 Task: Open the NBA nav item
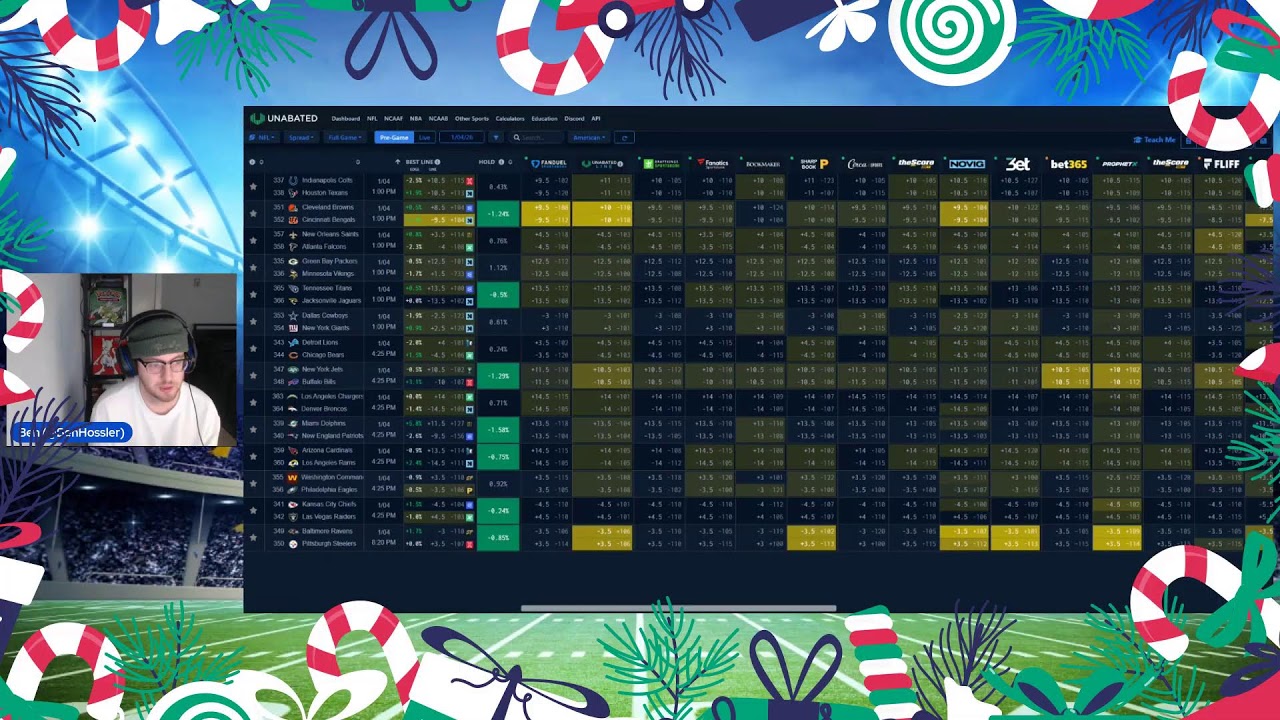click(x=416, y=119)
